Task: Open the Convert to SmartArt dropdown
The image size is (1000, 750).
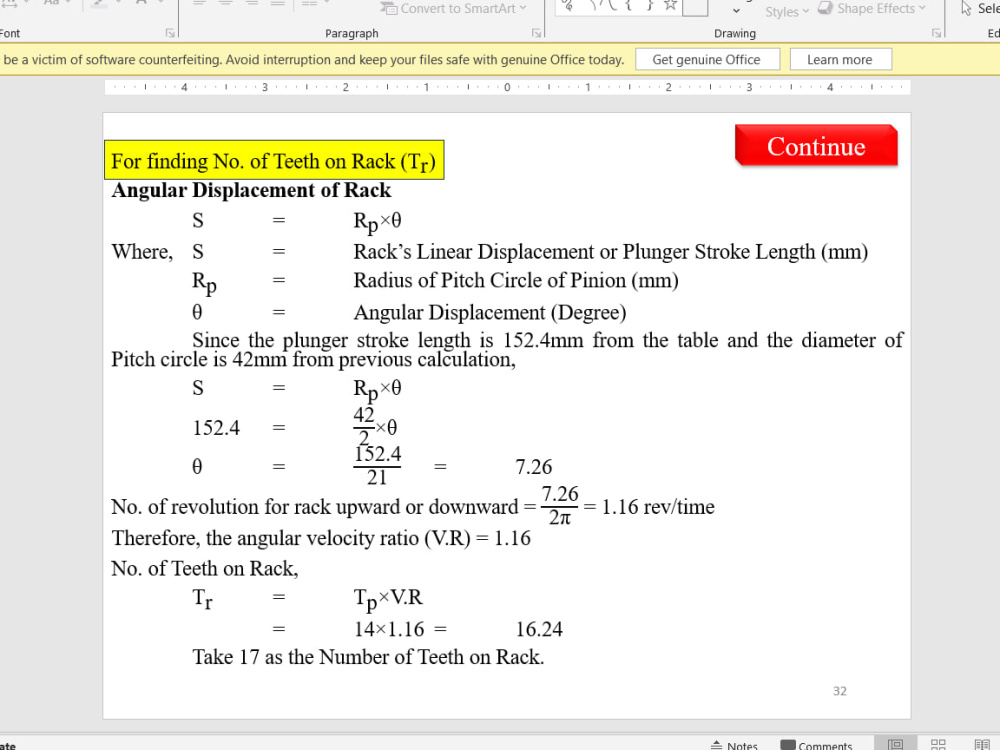Action: coord(453,8)
